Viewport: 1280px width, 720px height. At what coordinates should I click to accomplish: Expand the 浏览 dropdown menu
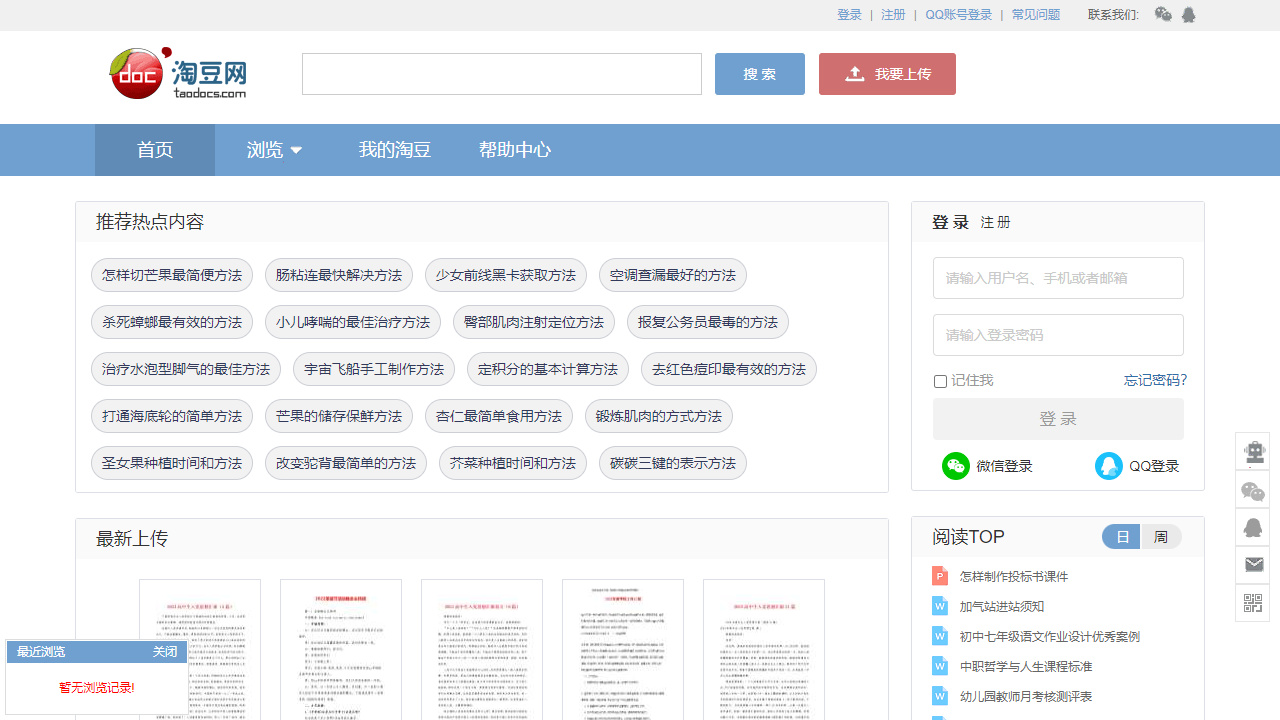click(275, 150)
